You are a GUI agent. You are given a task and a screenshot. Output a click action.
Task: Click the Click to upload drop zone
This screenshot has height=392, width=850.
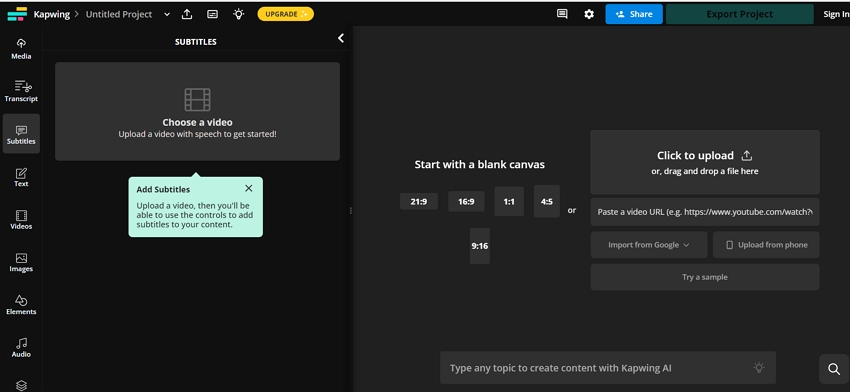[705, 162]
